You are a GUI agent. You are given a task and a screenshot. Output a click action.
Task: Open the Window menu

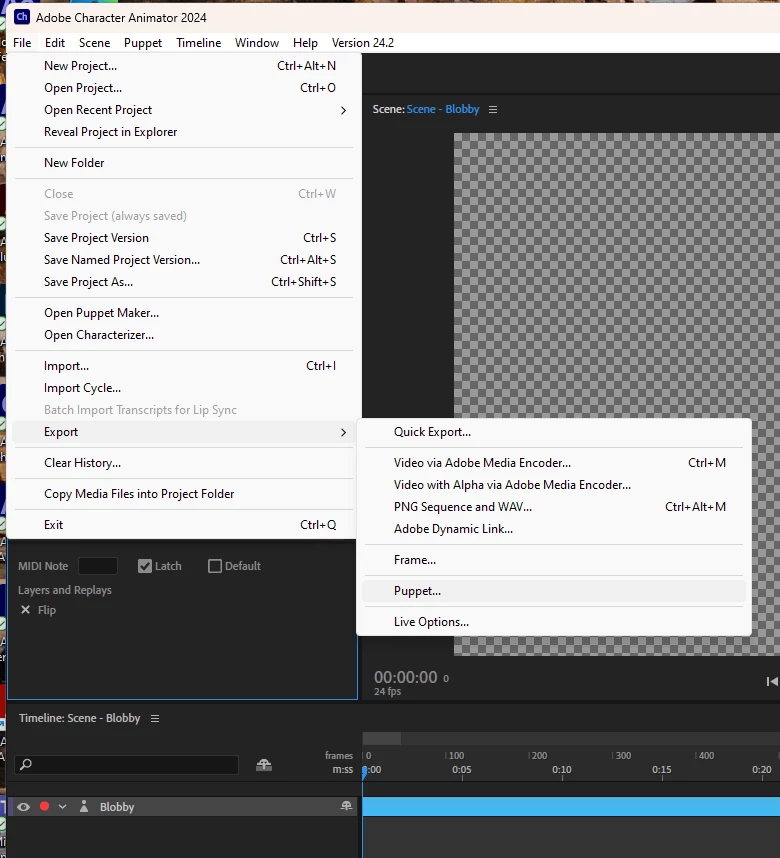click(257, 43)
